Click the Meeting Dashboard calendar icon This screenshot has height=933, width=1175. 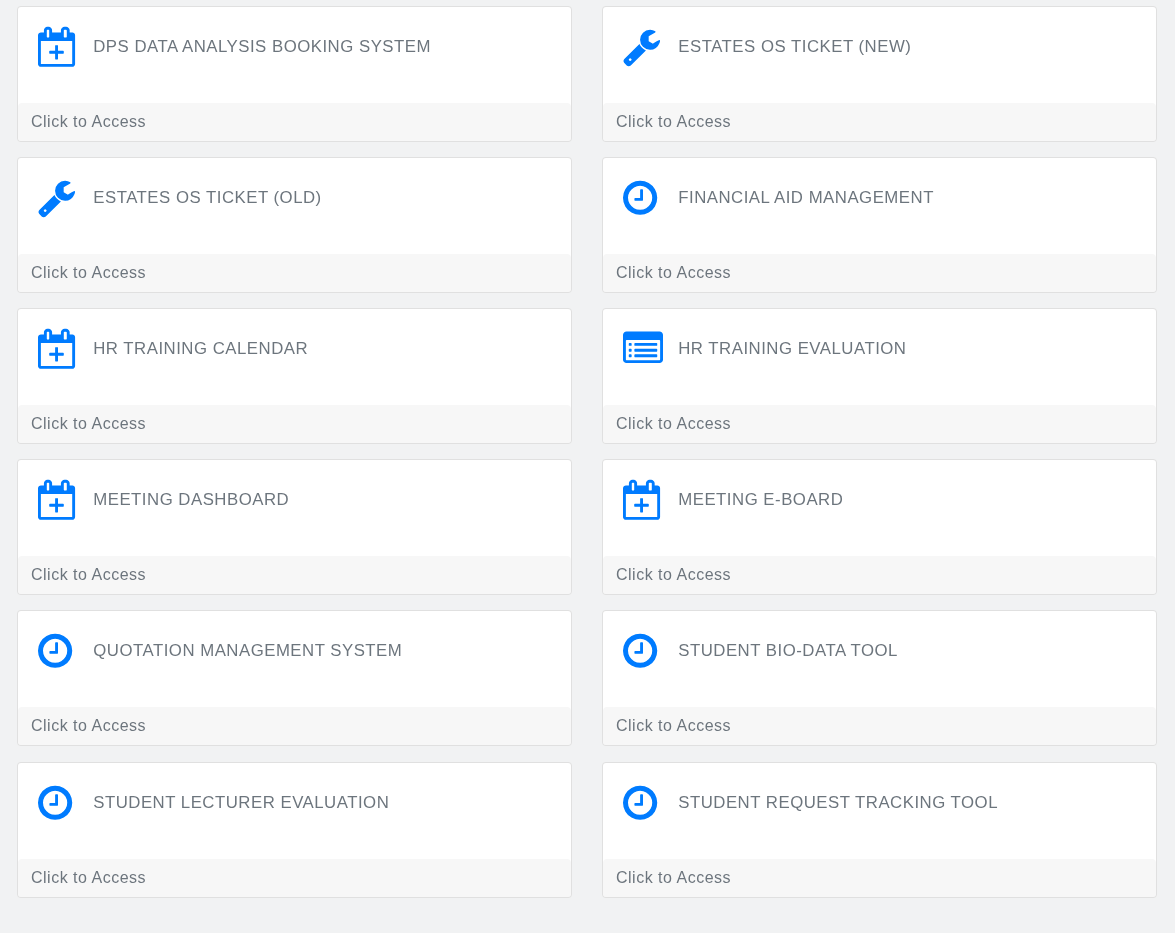(x=56, y=500)
